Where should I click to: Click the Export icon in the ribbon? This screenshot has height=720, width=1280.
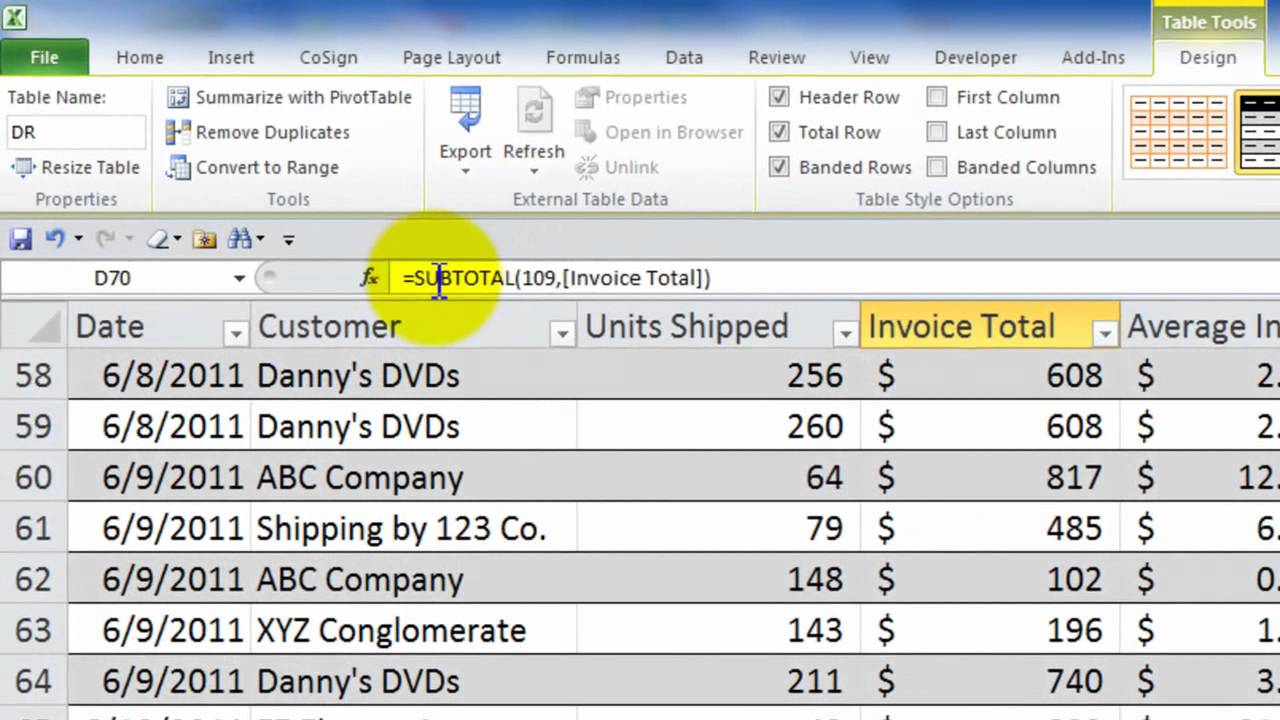(x=465, y=125)
